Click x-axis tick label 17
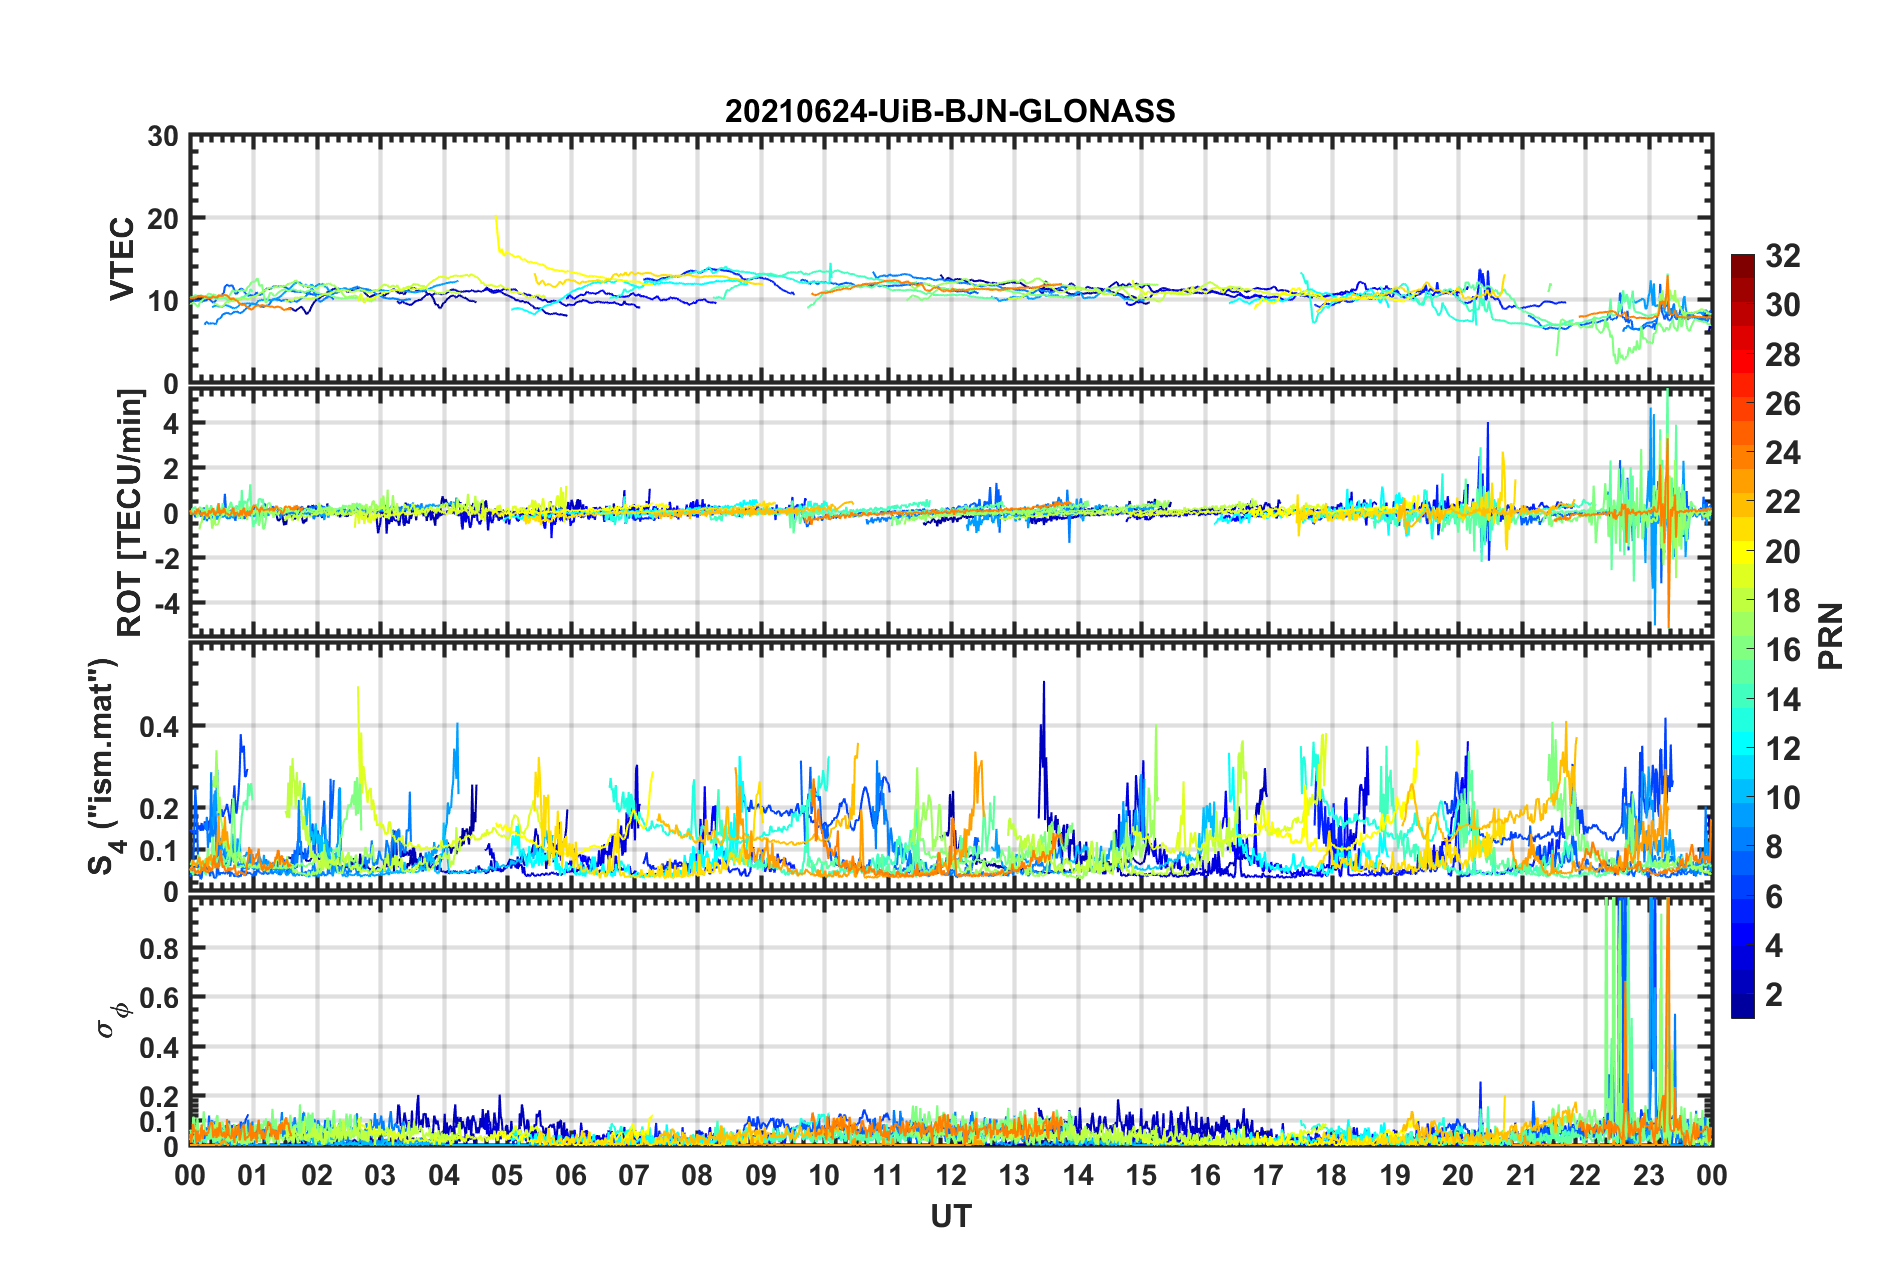 [x=1268, y=1175]
